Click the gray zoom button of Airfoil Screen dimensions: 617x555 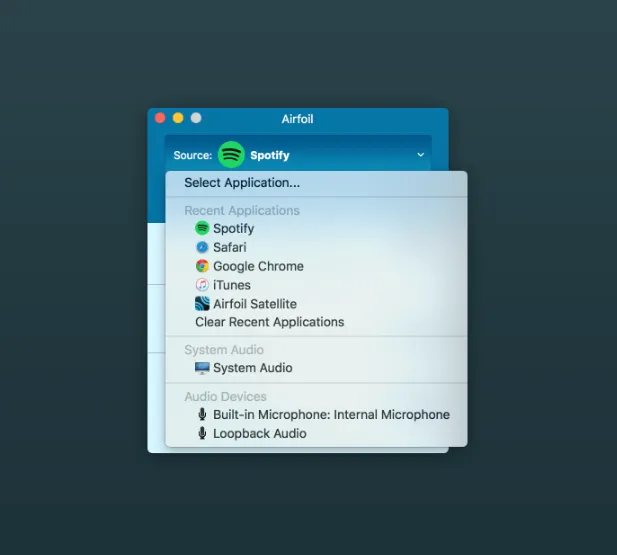point(196,118)
